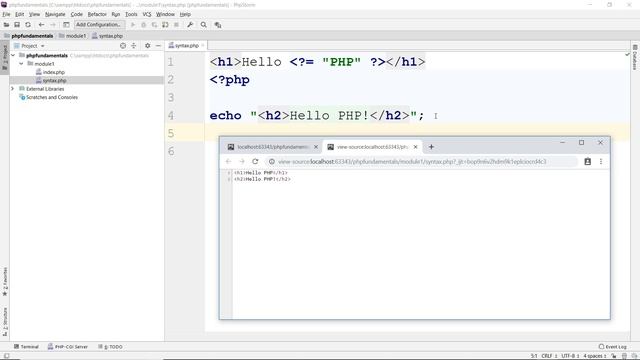
Task: Open a new browser tab with plus
Action: click(431, 147)
